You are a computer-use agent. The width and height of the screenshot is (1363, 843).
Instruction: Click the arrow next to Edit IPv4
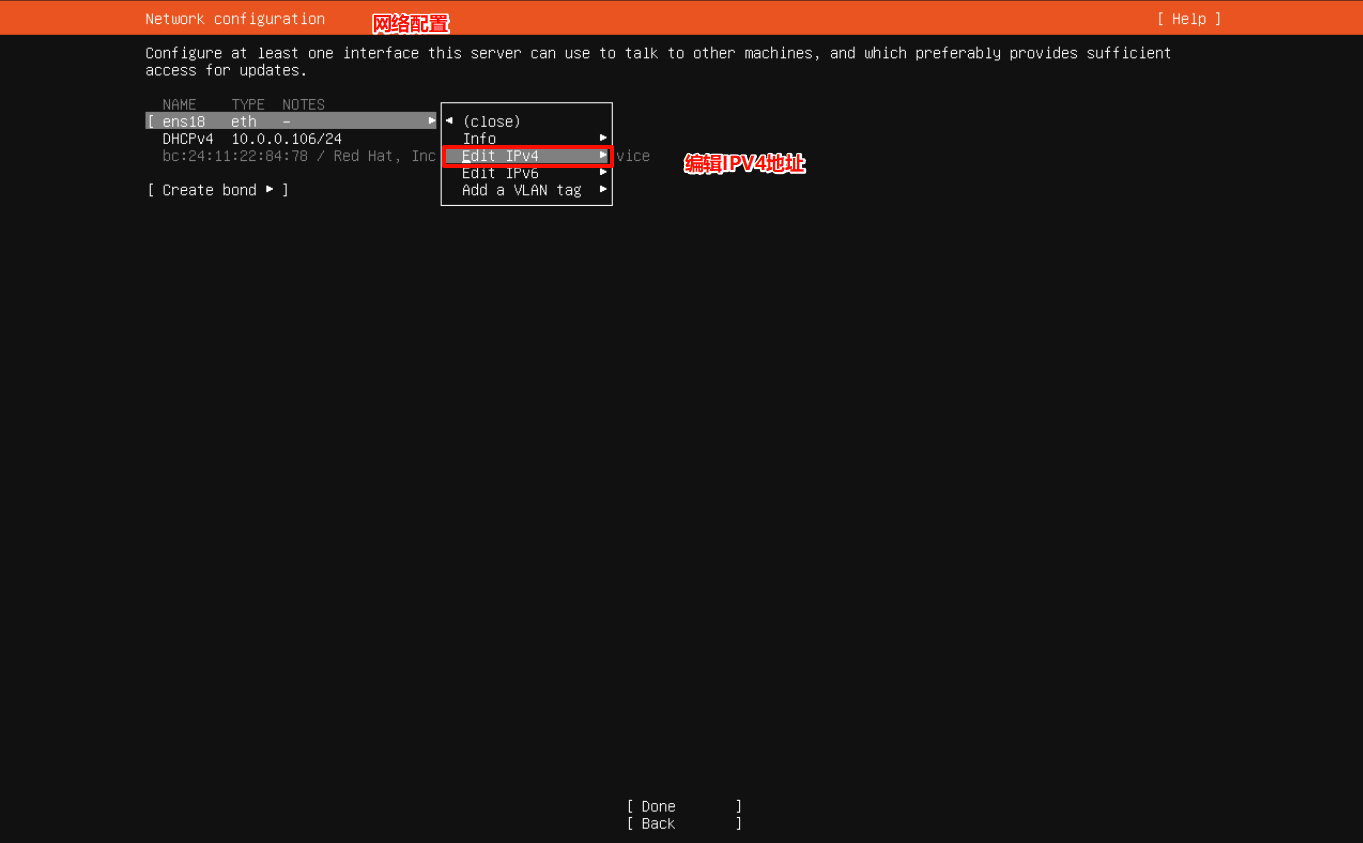pos(603,155)
